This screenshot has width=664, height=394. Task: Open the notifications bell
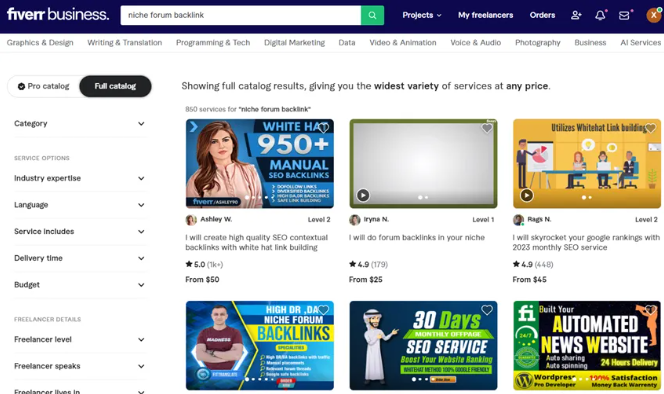point(600,15)
